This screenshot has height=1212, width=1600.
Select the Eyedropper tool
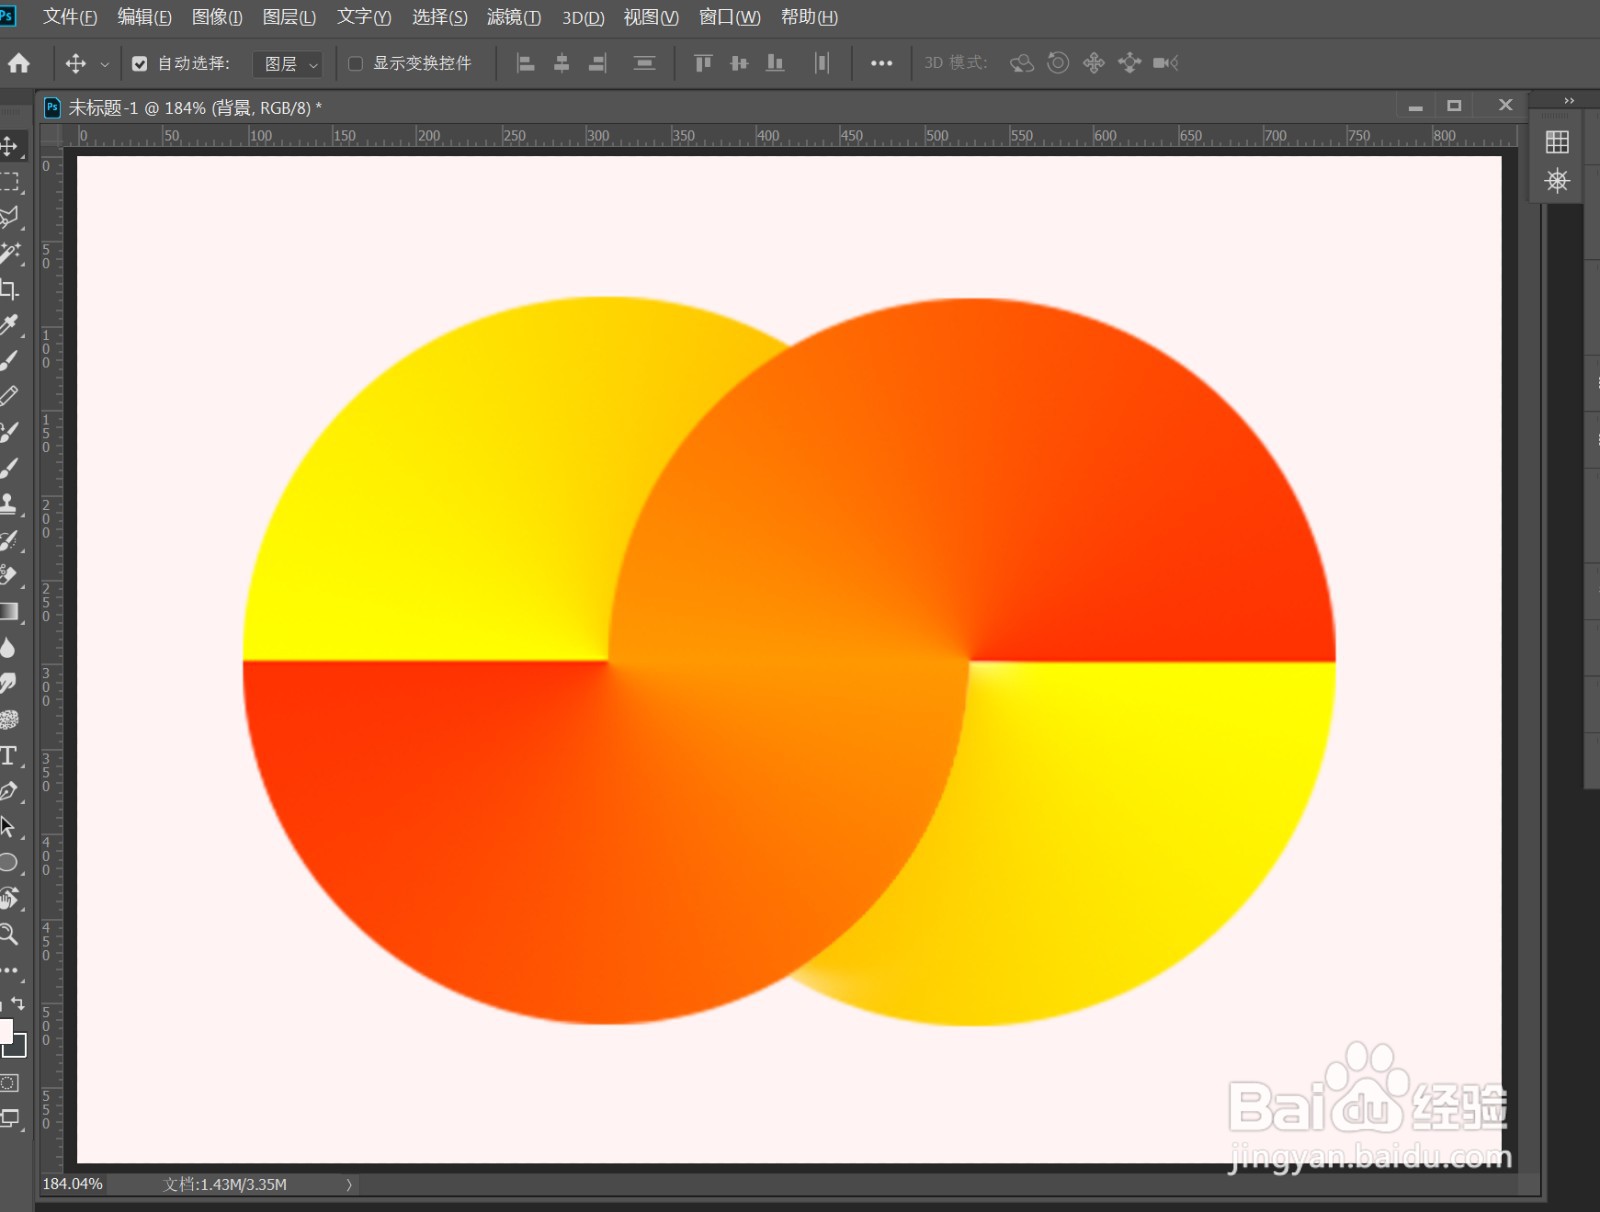(x=9, y=325)
